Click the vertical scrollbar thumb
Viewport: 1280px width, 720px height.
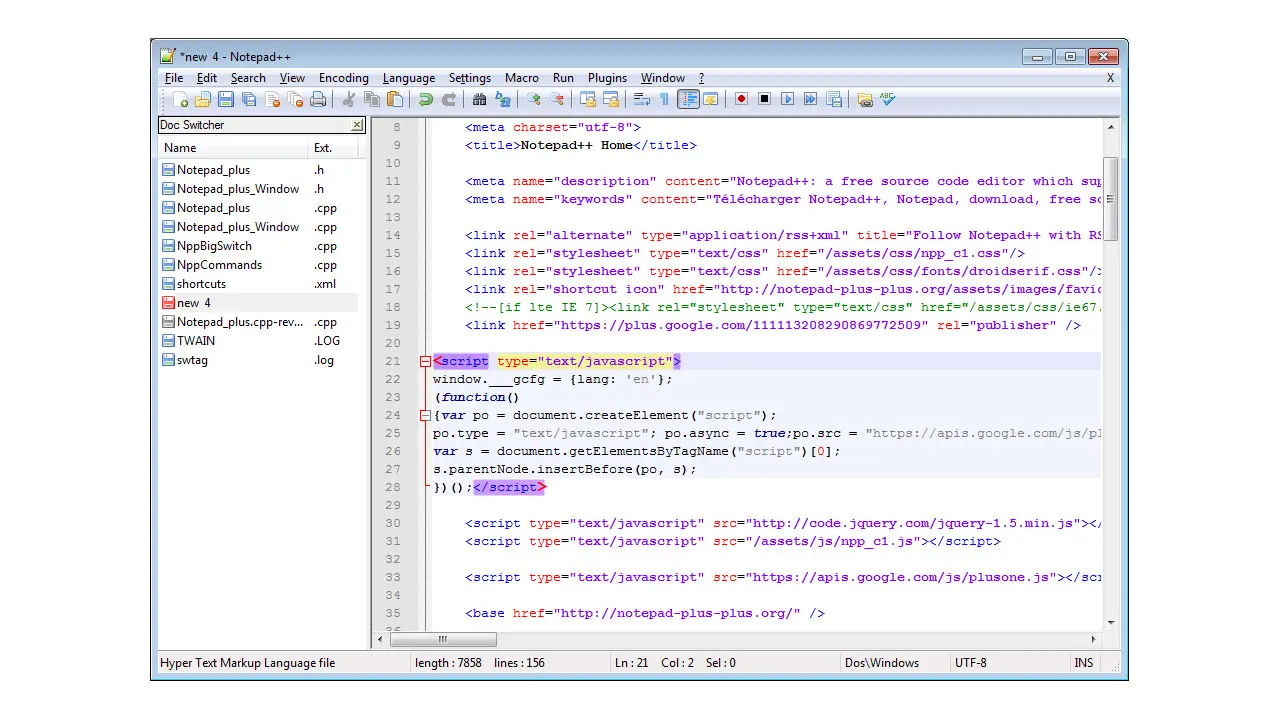(1110, 199)
